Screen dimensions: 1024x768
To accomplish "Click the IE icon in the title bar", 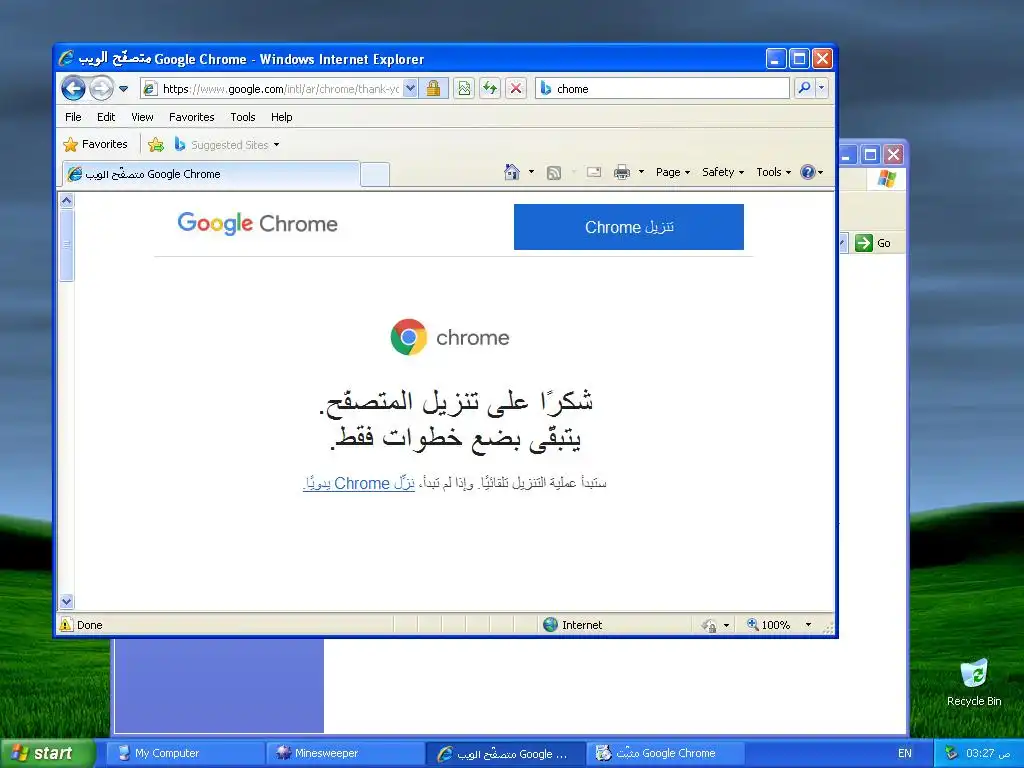I will coord(66,58).
